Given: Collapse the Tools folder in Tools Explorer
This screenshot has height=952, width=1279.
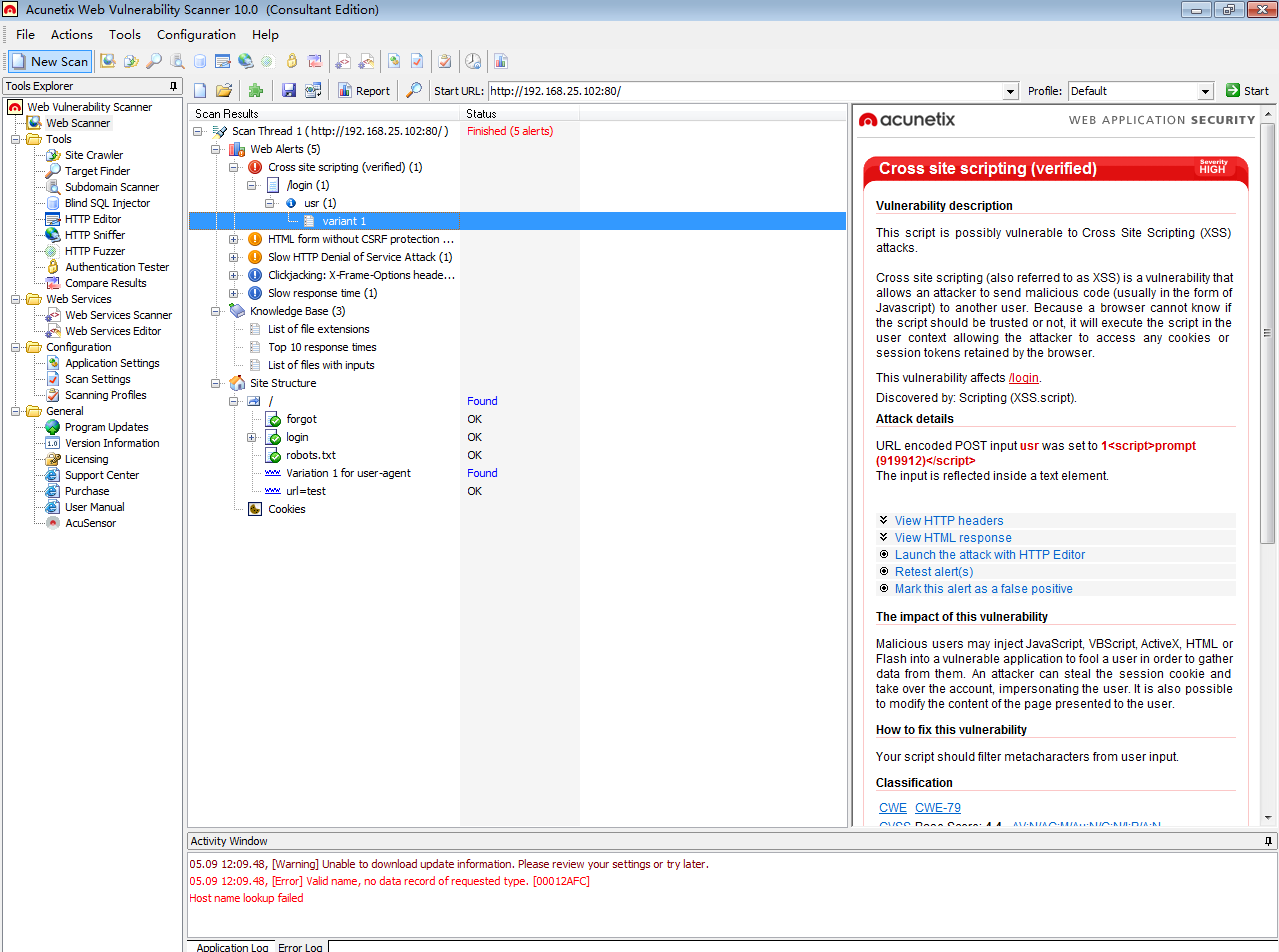Looking at the screenshot, I should point(16,139).
